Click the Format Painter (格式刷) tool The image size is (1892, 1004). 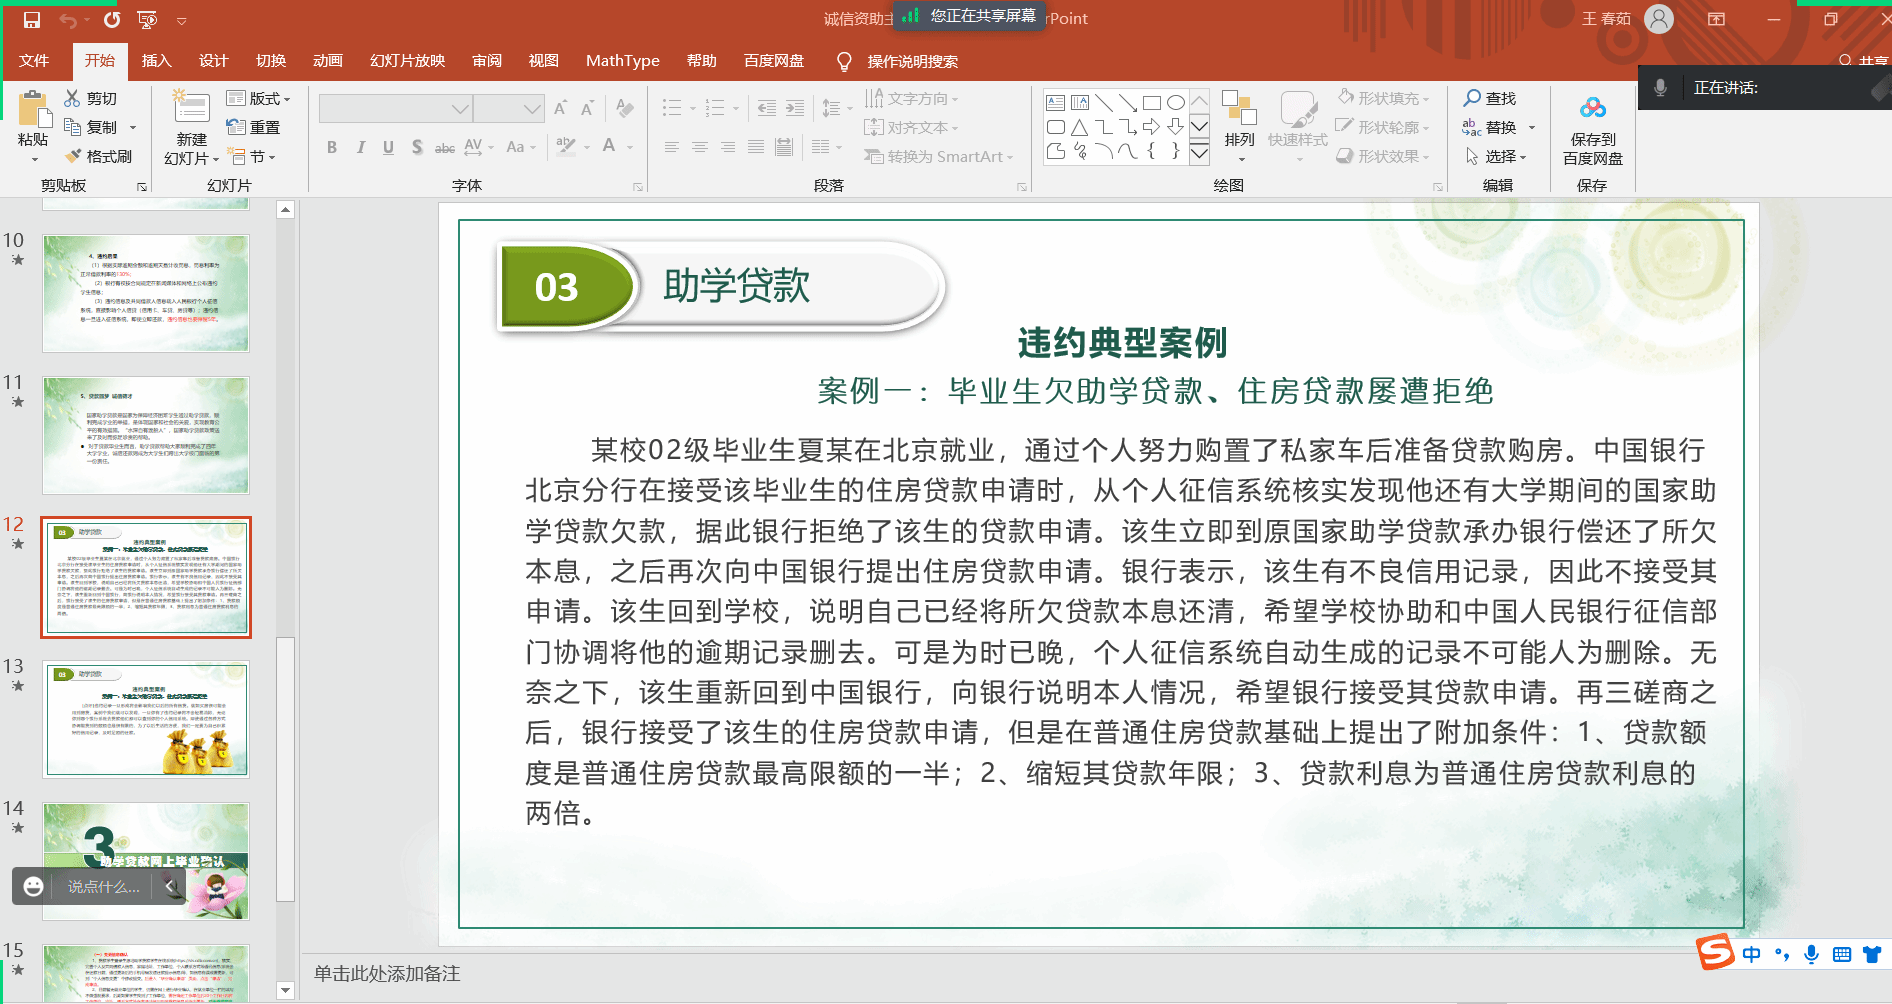(98, 156)
